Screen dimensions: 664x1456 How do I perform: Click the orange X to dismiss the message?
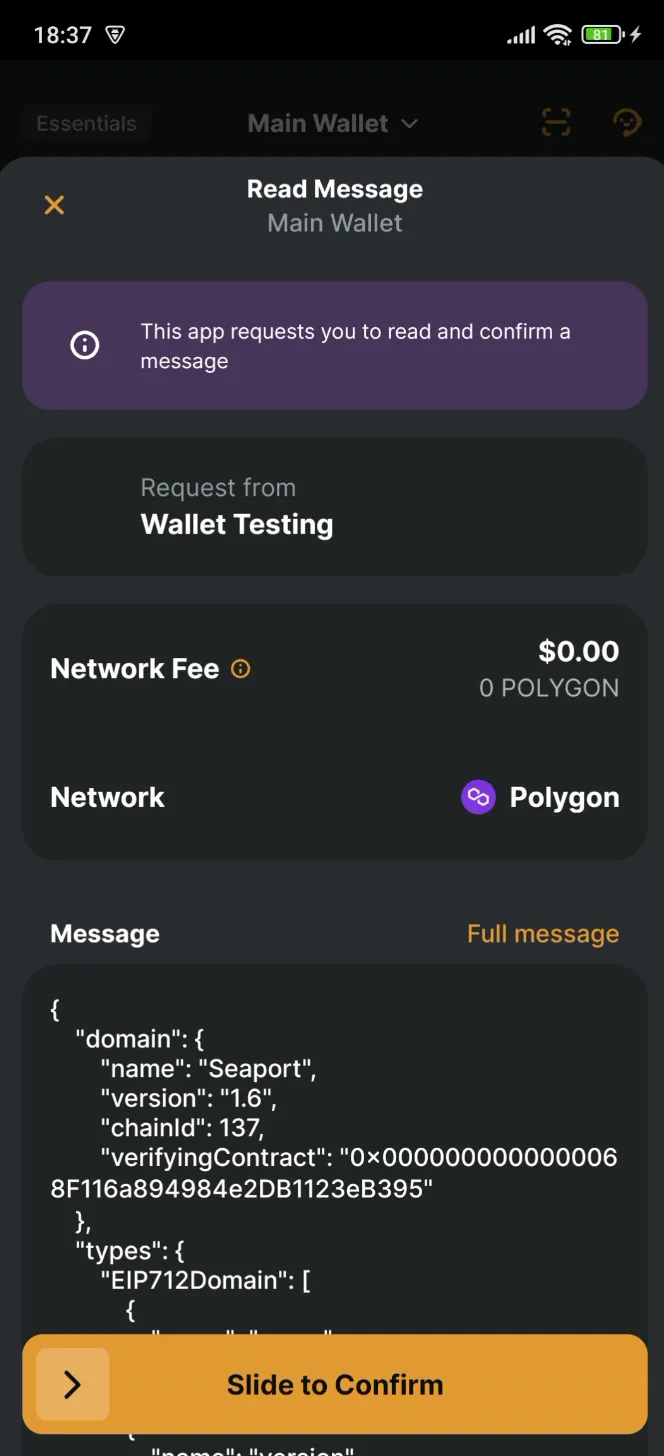click(54, 205)
